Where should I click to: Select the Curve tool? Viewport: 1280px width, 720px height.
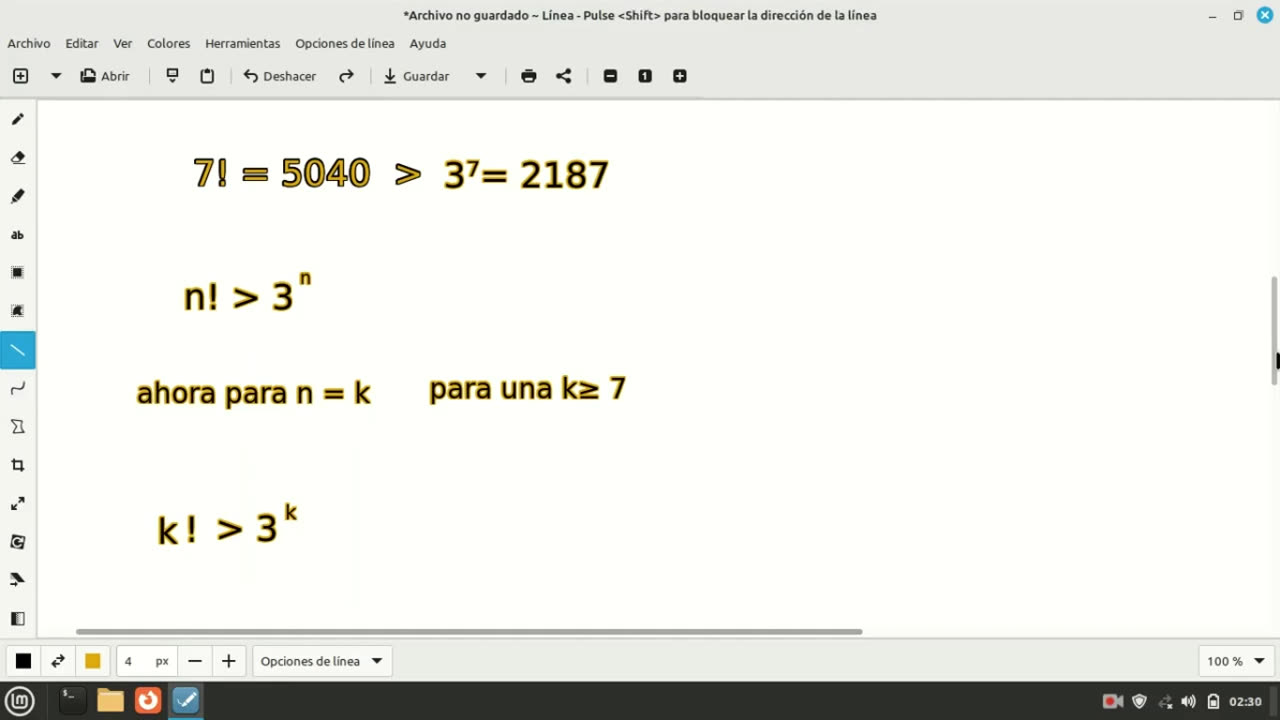(x=17, y=388)
